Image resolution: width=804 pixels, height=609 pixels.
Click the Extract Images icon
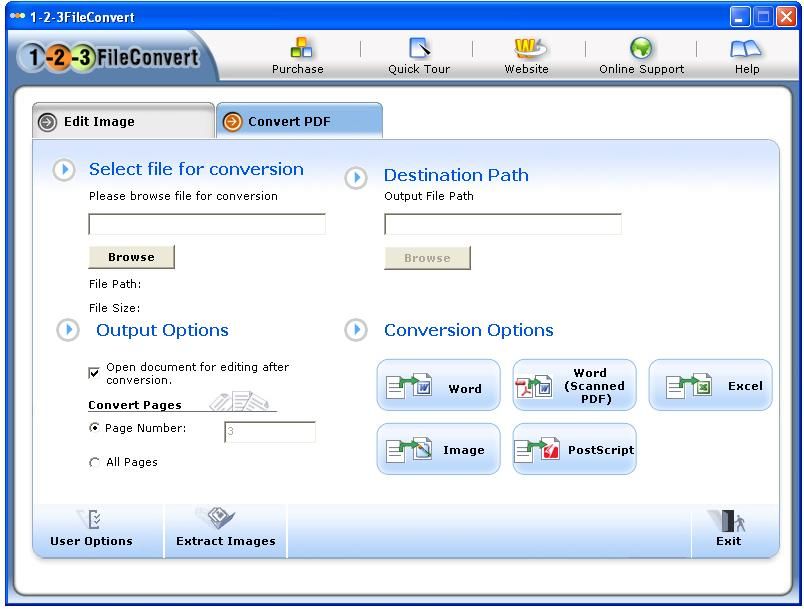pos(215,518)
